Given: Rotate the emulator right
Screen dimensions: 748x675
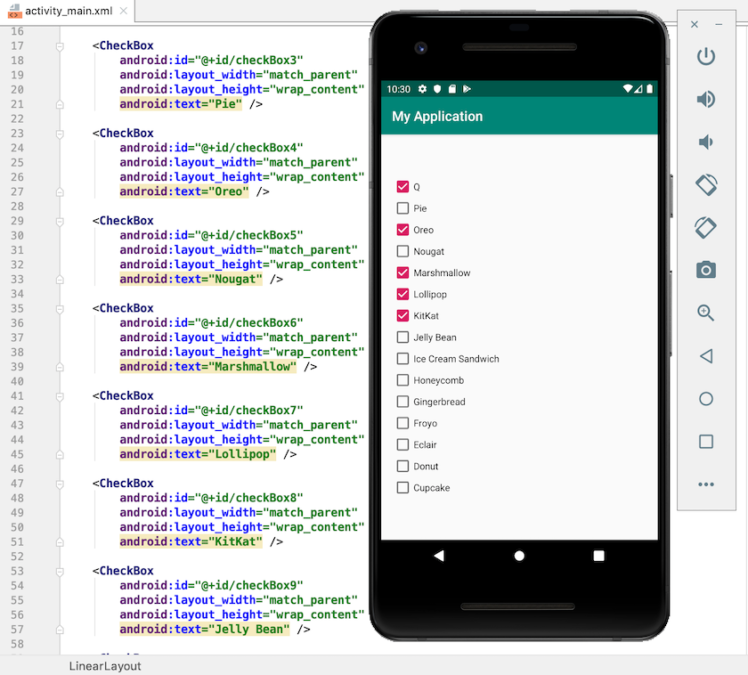Looking at the screenshot, I should click(x=706, y=228).
